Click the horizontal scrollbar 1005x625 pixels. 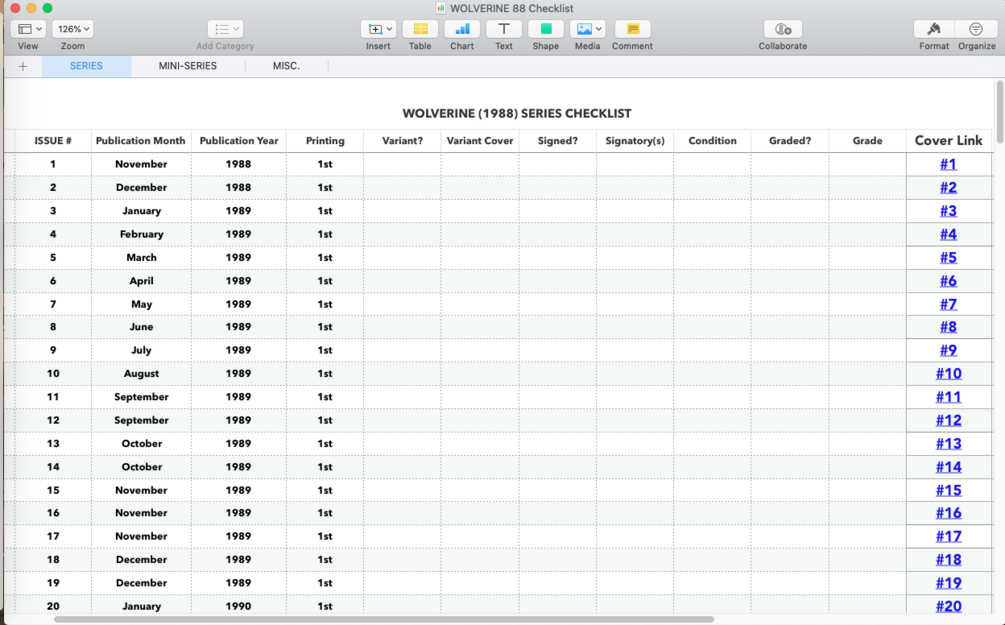coord(384,619)
